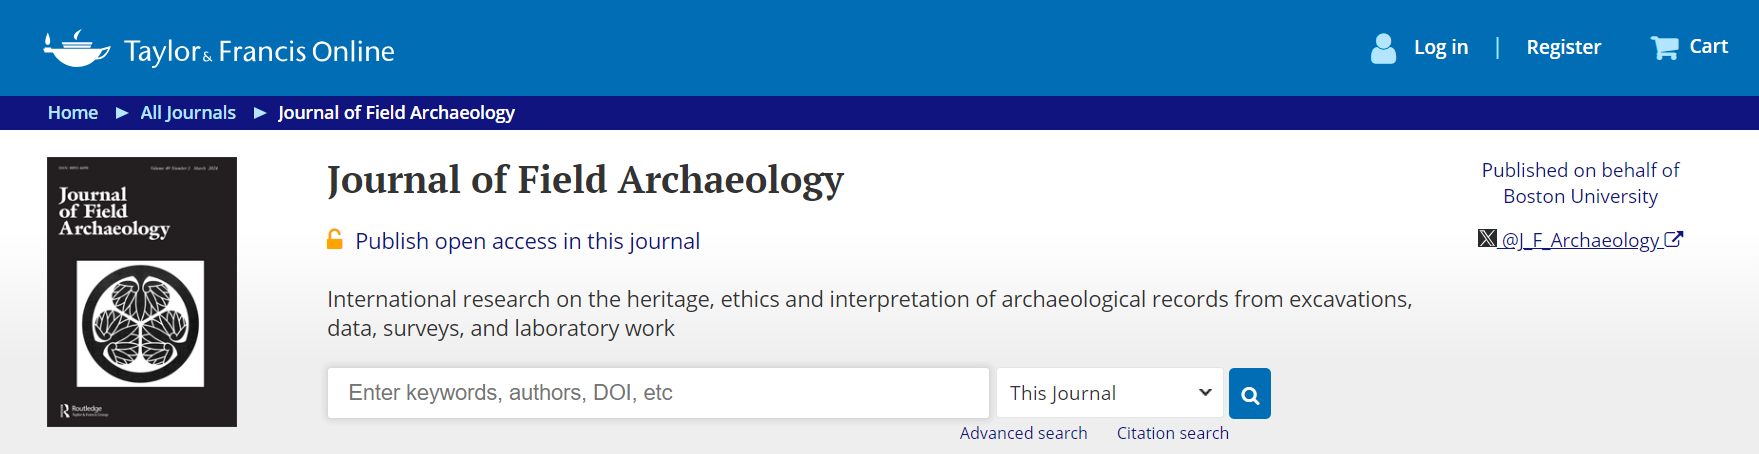
Task: Click the keywords search input field
Action: click(x=657, y=393)
